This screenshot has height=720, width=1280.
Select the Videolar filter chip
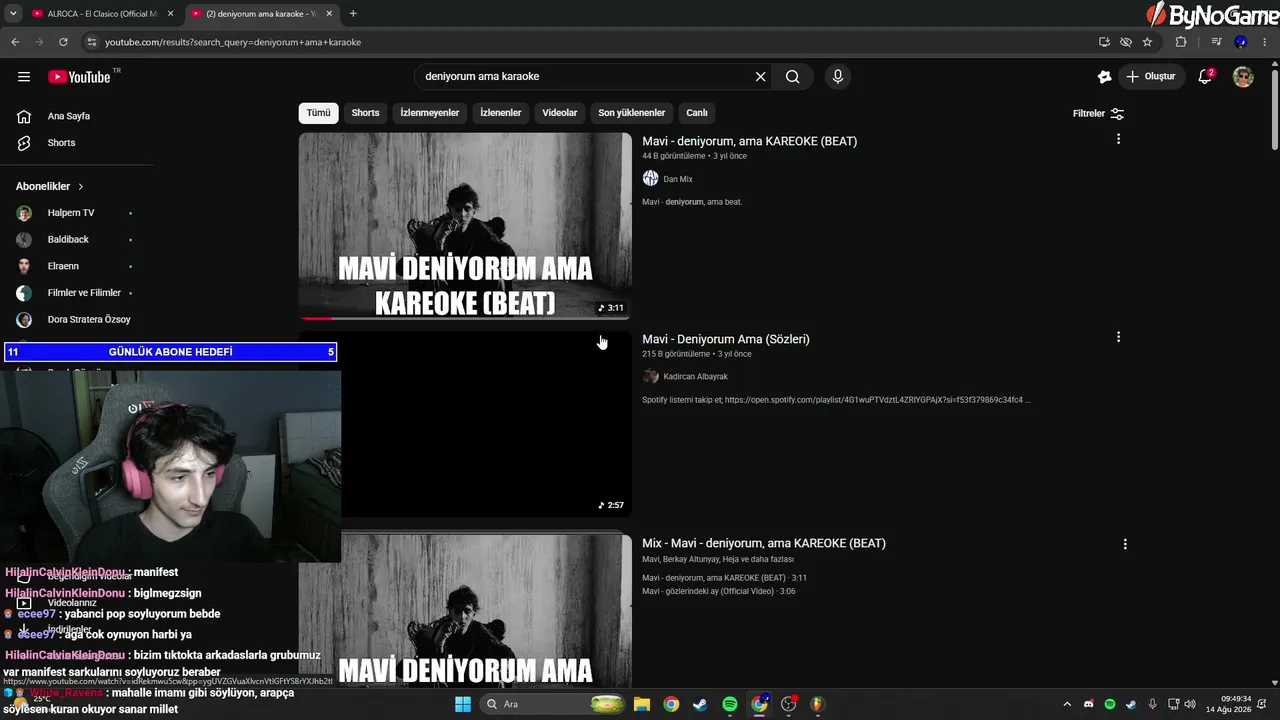560,113
